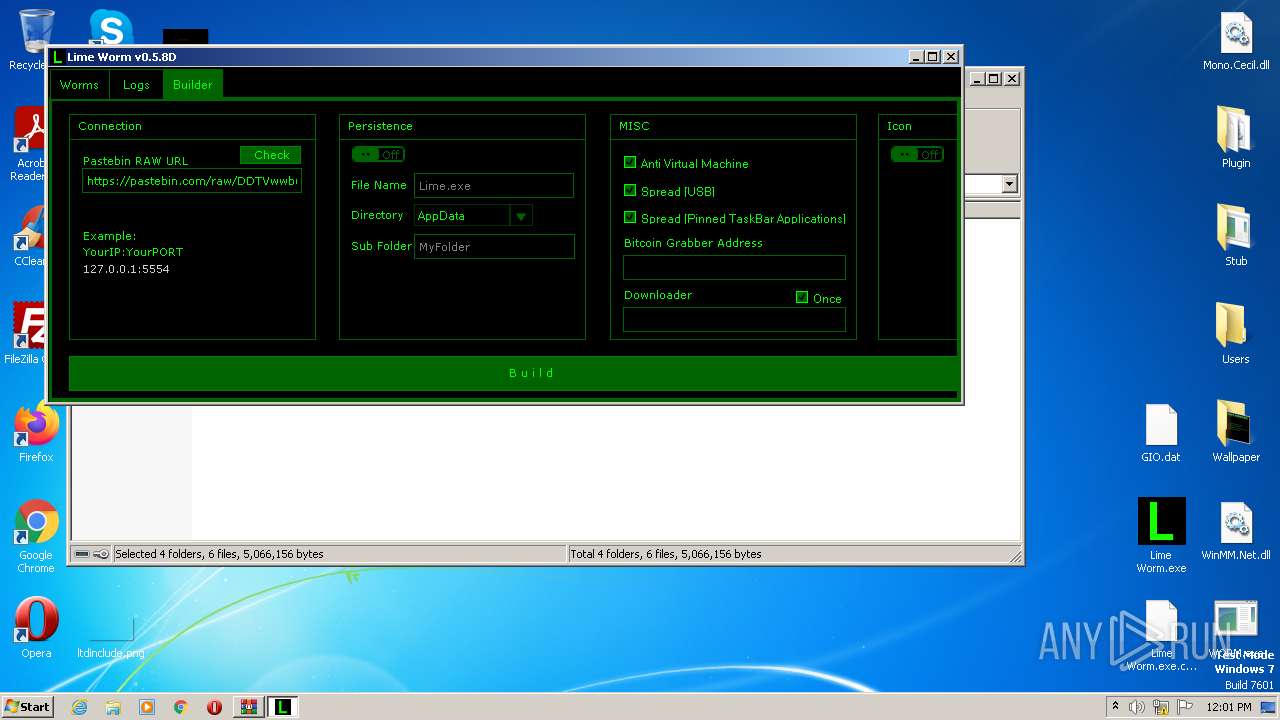Open the Start menu
This screenshot has width=1280, height=720.
tap(27, 707)
